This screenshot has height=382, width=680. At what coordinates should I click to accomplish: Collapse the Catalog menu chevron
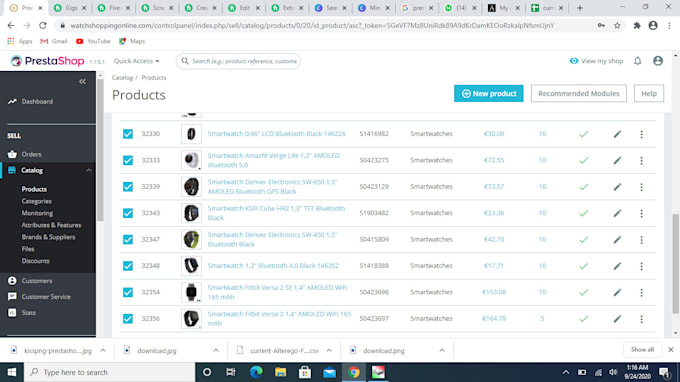tap(88, 170)
